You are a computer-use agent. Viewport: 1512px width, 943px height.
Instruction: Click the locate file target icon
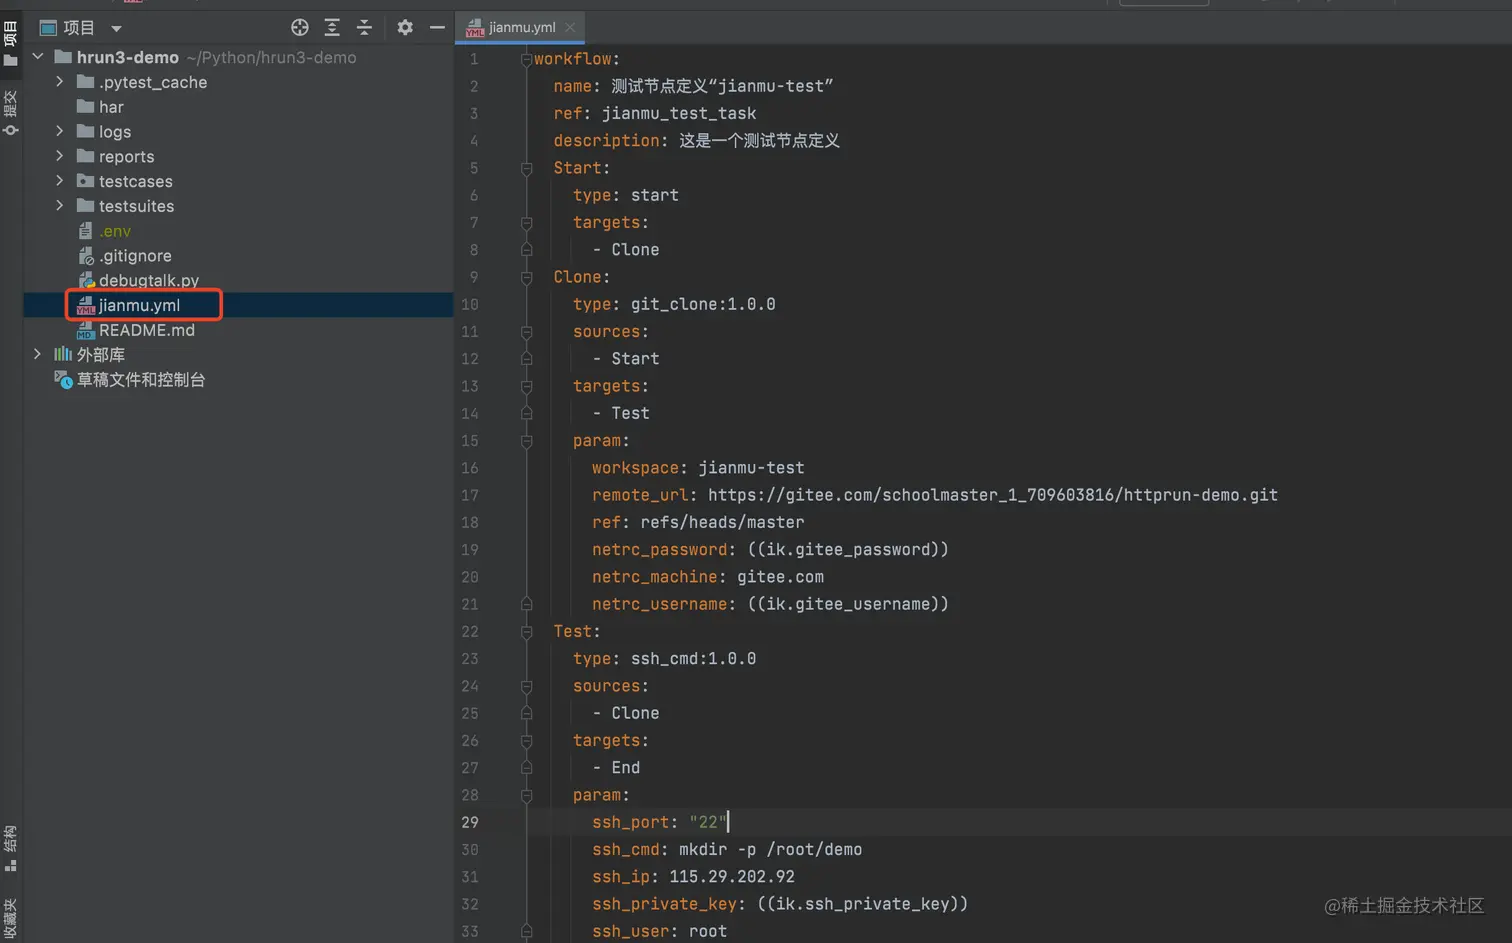(x=299, y=28)
